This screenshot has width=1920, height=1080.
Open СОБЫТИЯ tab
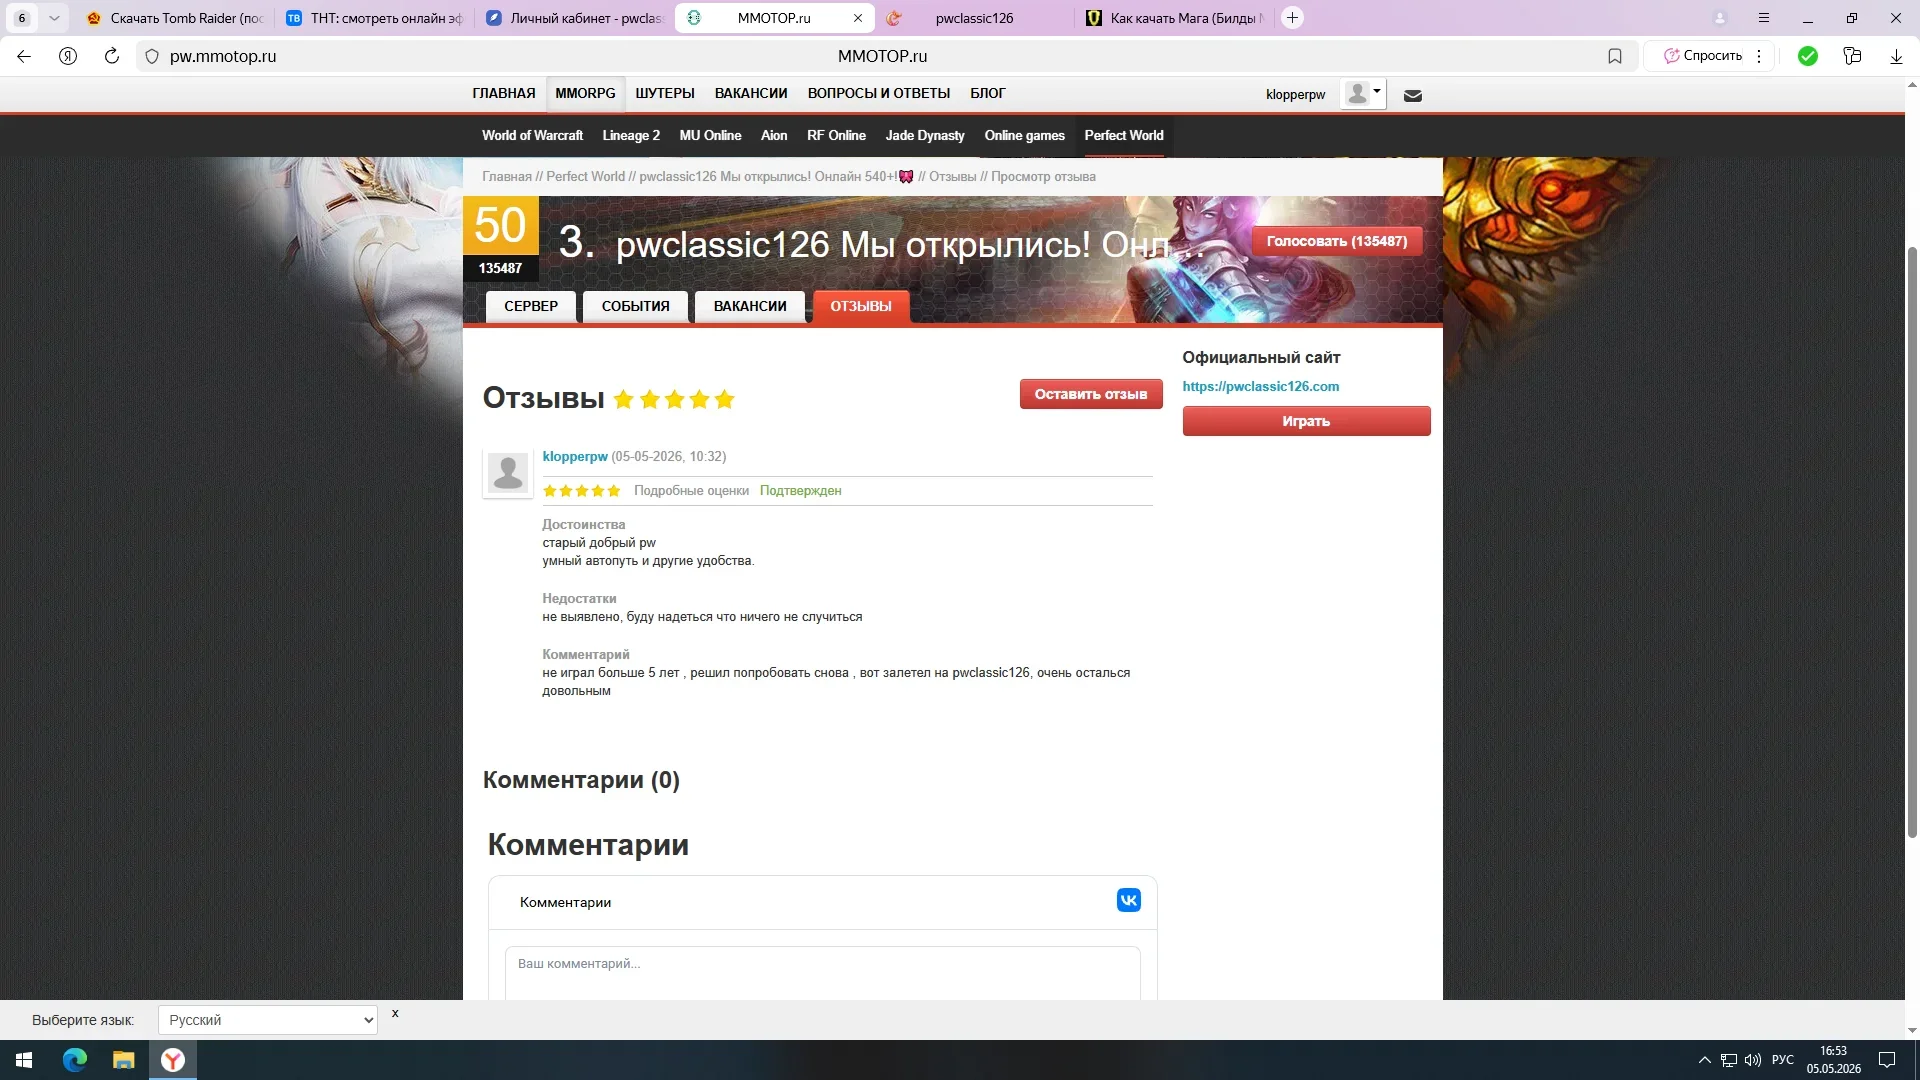636,306
